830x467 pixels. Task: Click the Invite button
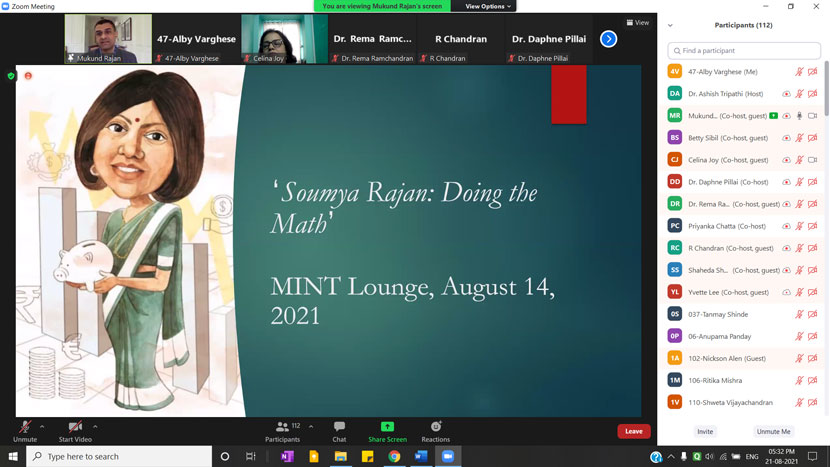pos(705,432)
